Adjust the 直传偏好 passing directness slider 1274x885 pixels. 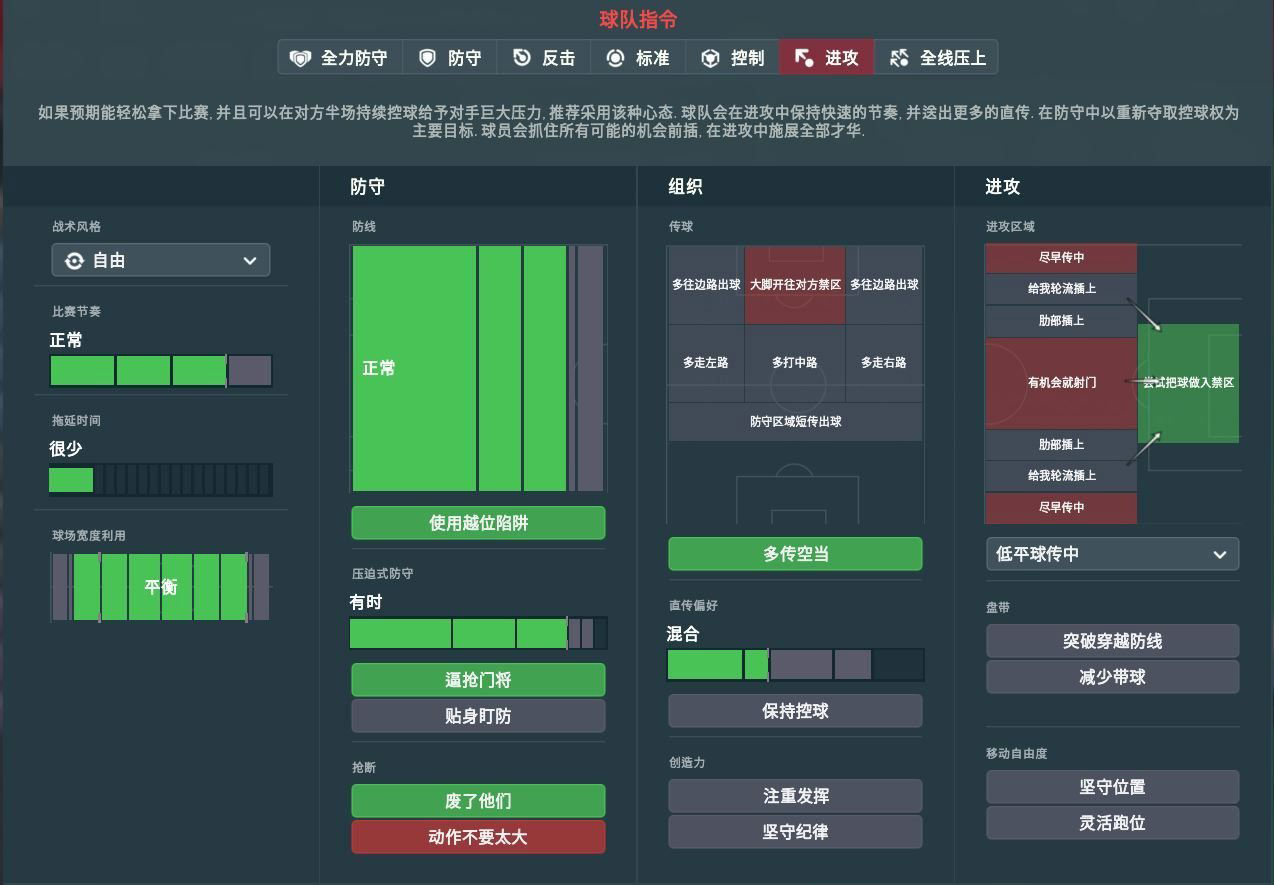coord(796,665)
